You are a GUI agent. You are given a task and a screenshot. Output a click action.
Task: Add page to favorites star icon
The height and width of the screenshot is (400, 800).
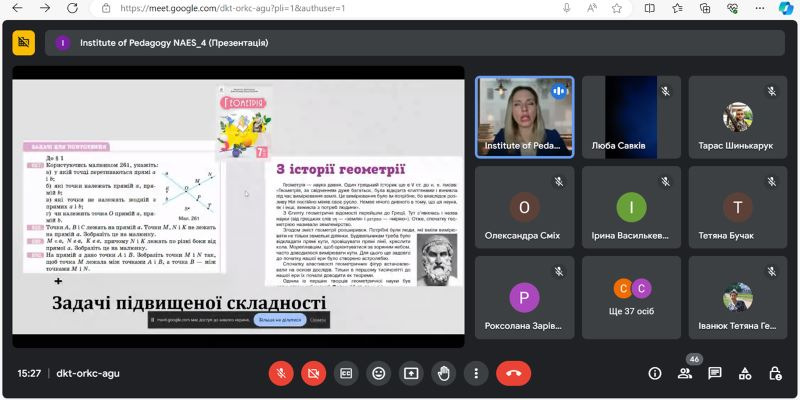tap(617, 8)
